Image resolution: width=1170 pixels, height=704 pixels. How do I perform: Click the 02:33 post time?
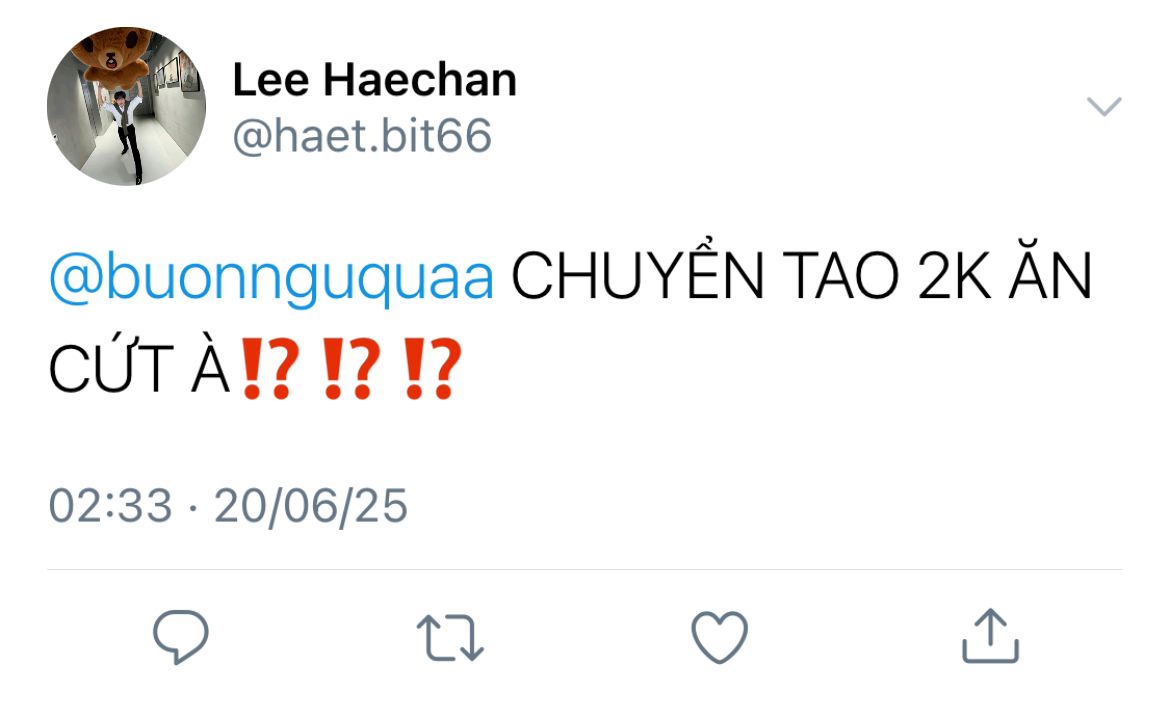110,505
